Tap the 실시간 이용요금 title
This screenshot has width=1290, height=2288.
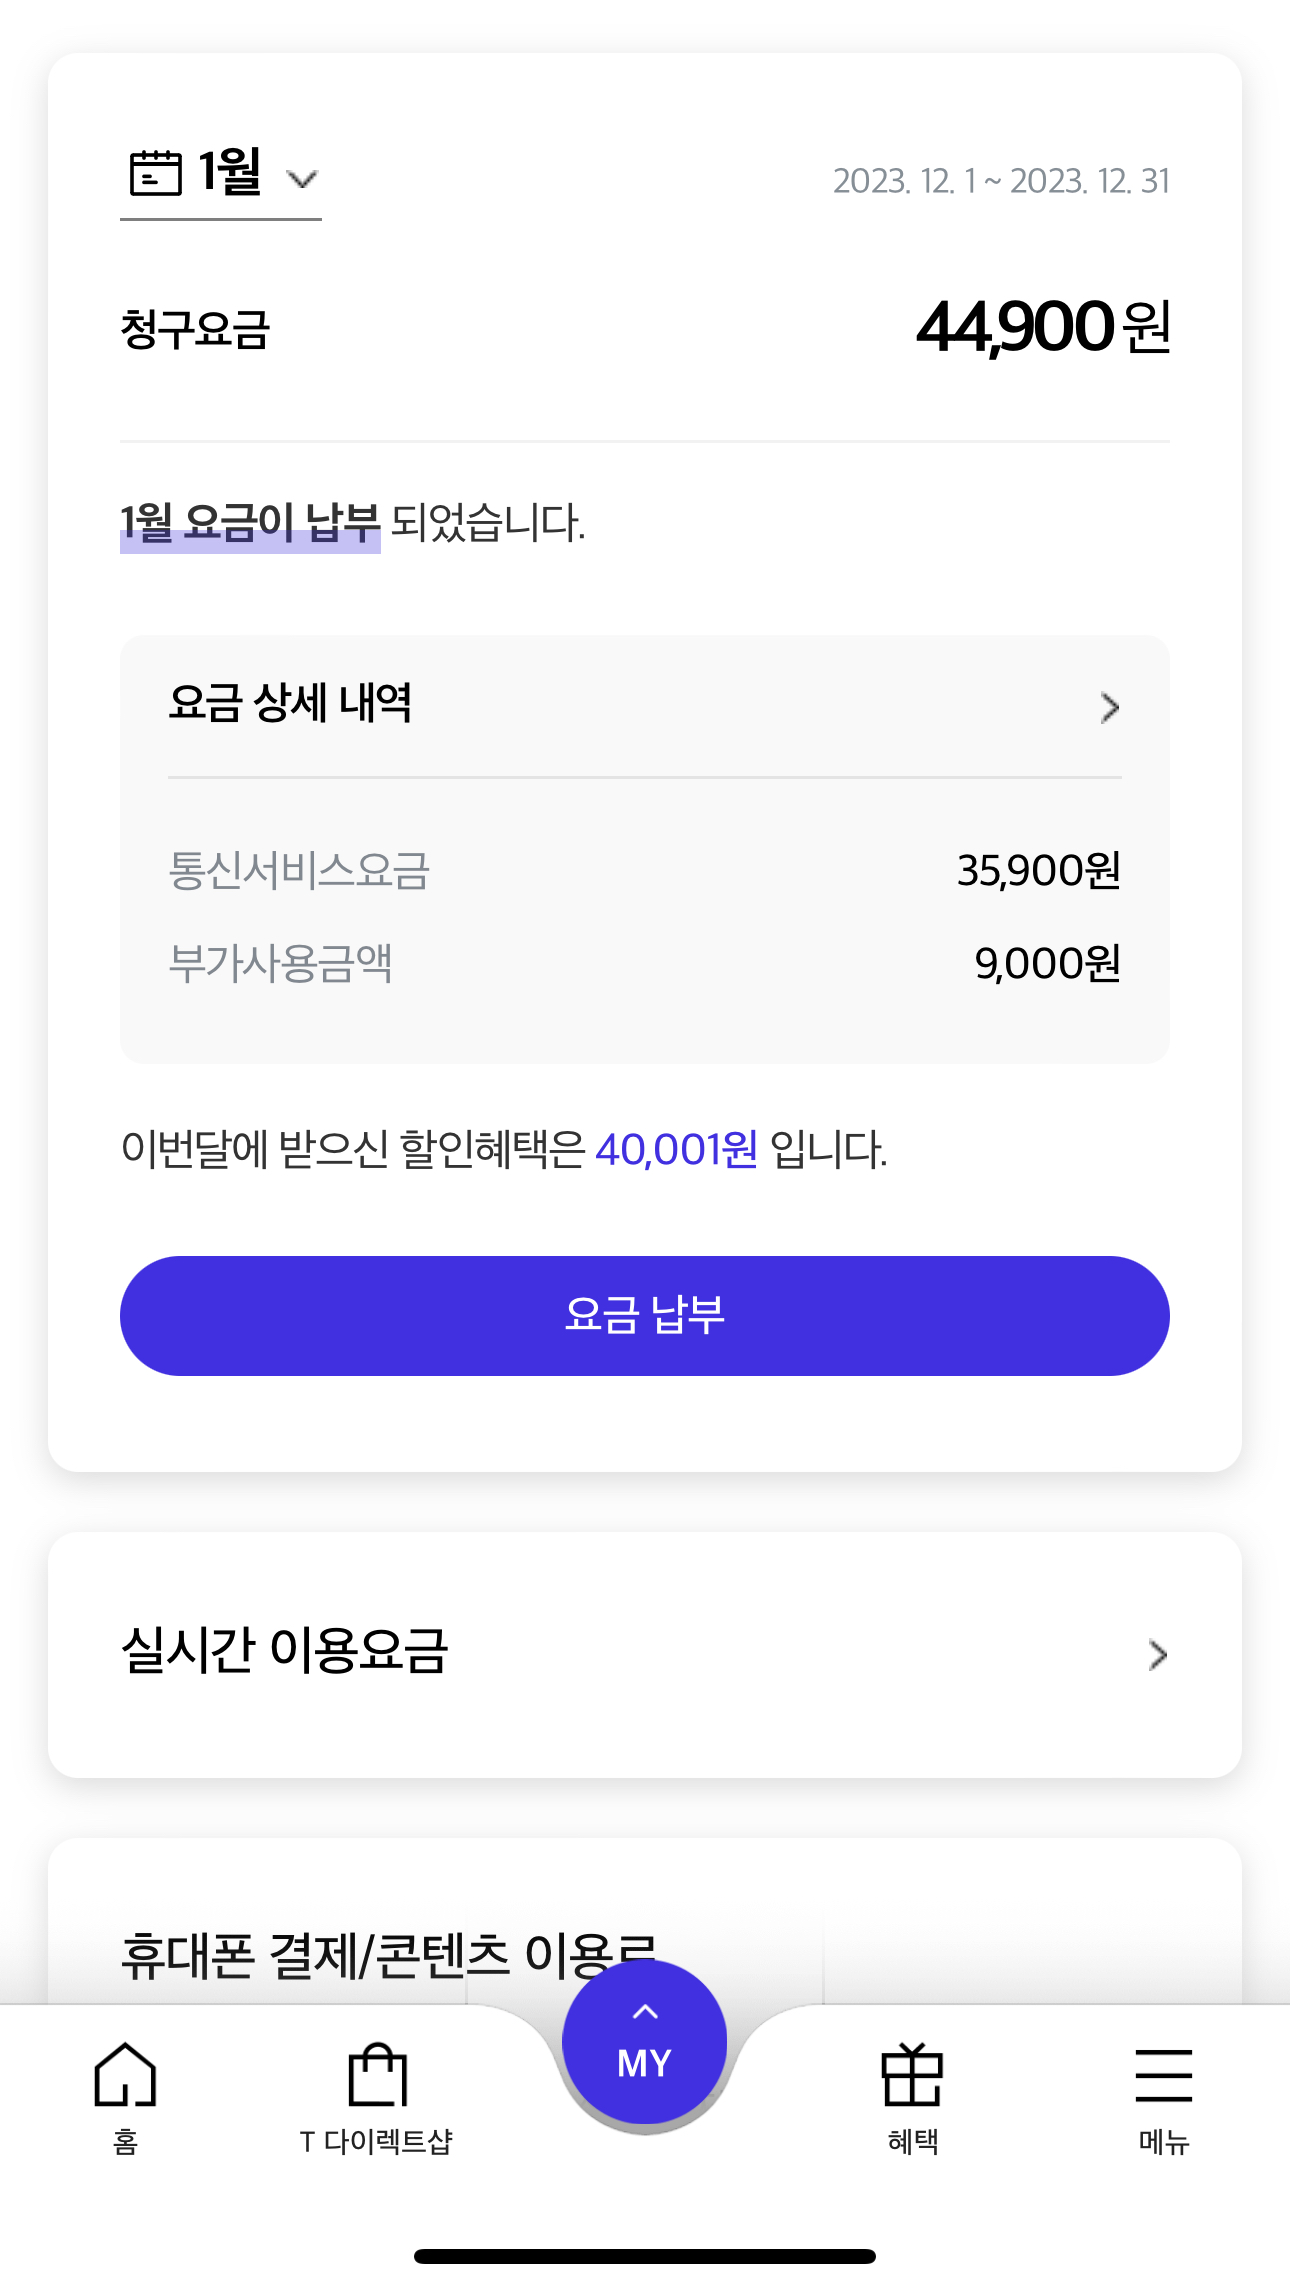[x=285, y=1651]
